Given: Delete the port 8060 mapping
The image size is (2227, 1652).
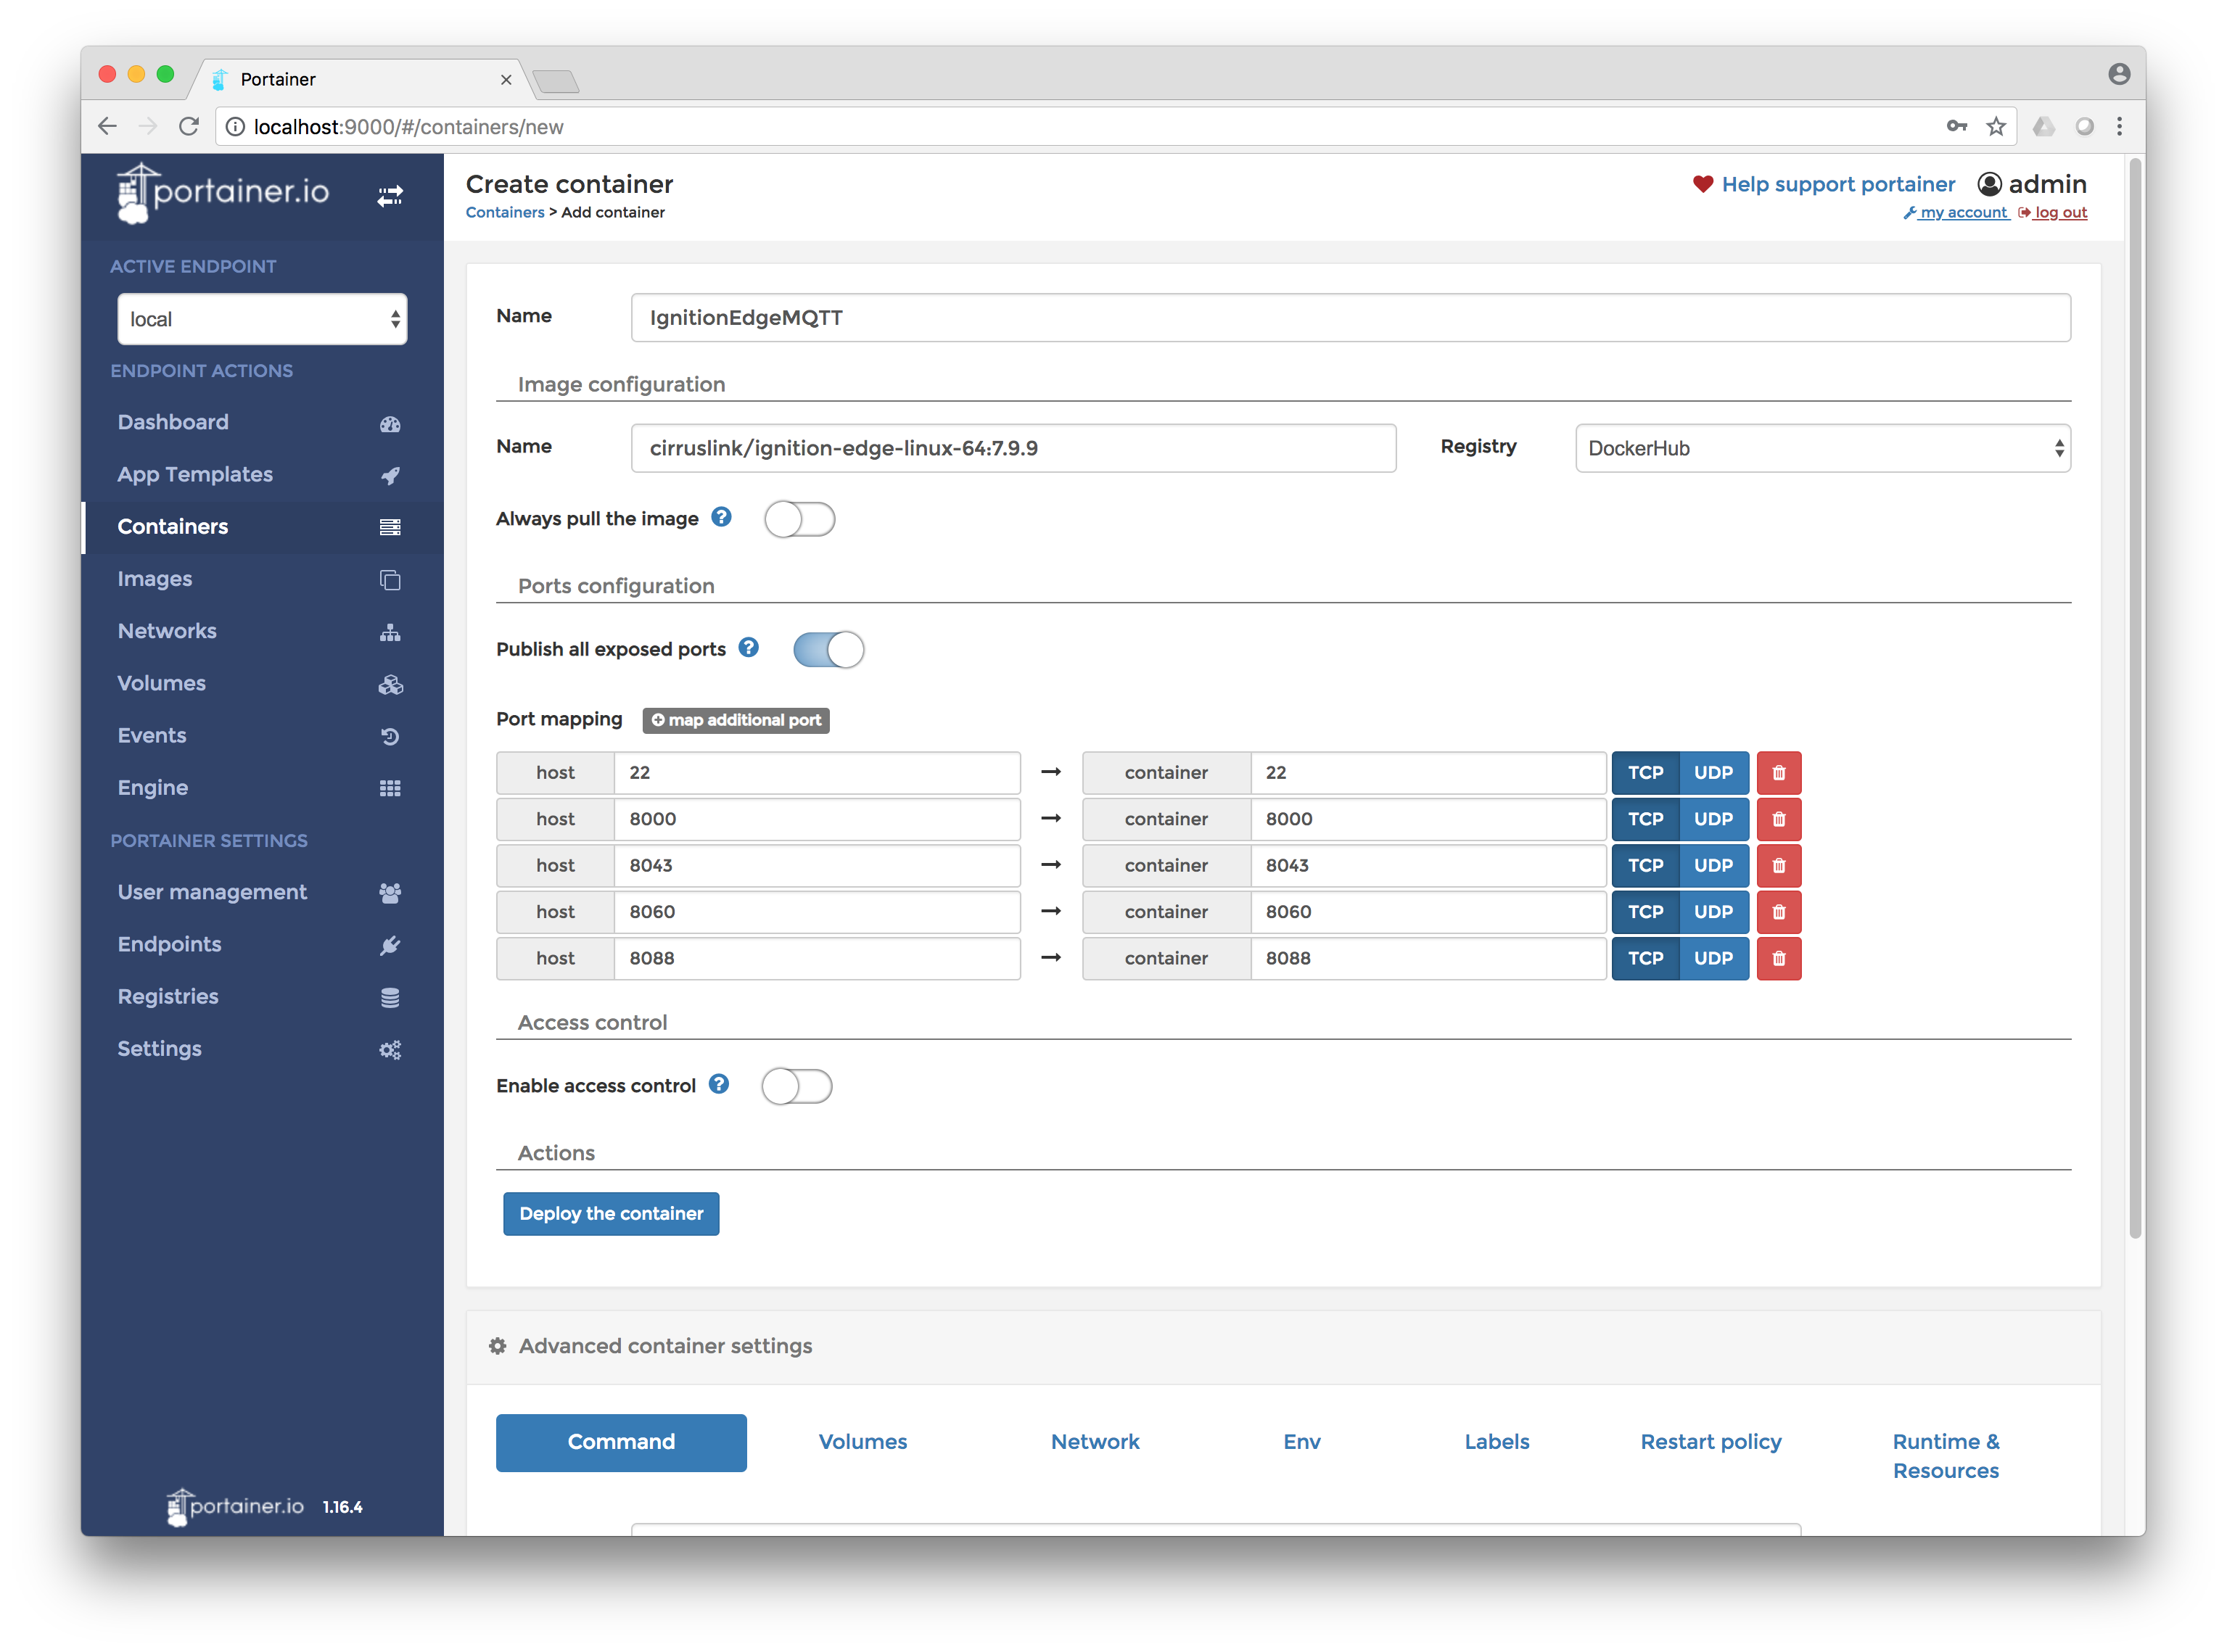Looking at the screenshot, I should click(1778, 912).
